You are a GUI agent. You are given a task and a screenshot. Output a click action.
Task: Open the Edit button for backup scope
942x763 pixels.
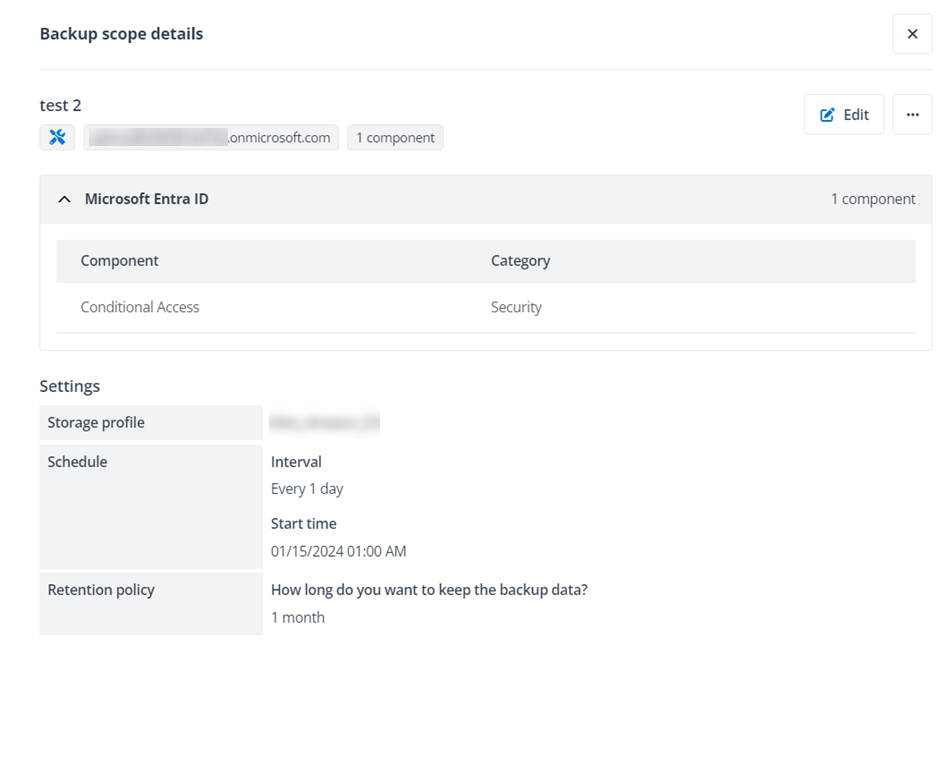(843, 115)
